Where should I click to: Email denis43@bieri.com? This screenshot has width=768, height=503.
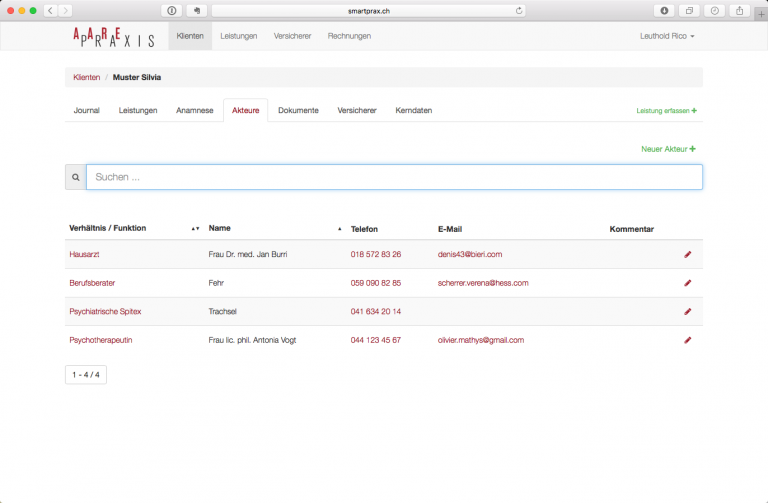[470, 254]
